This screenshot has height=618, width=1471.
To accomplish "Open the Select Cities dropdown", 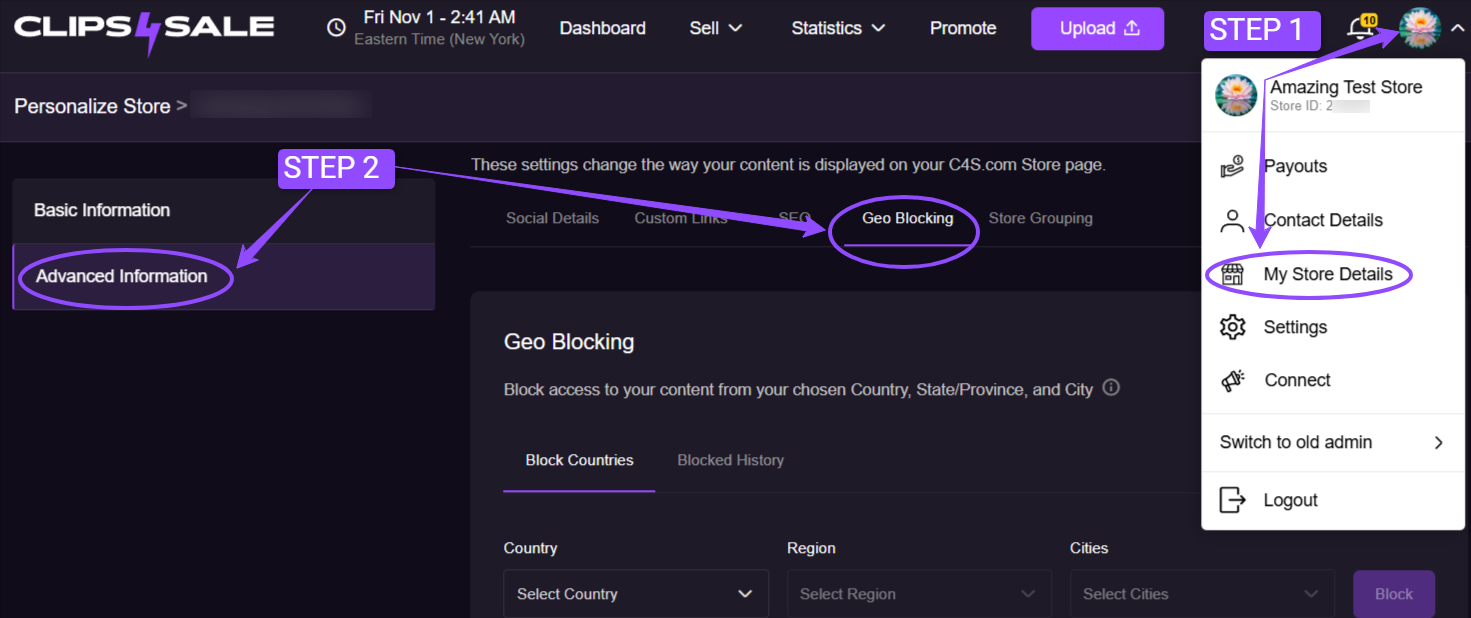I will pos(1202,594).
